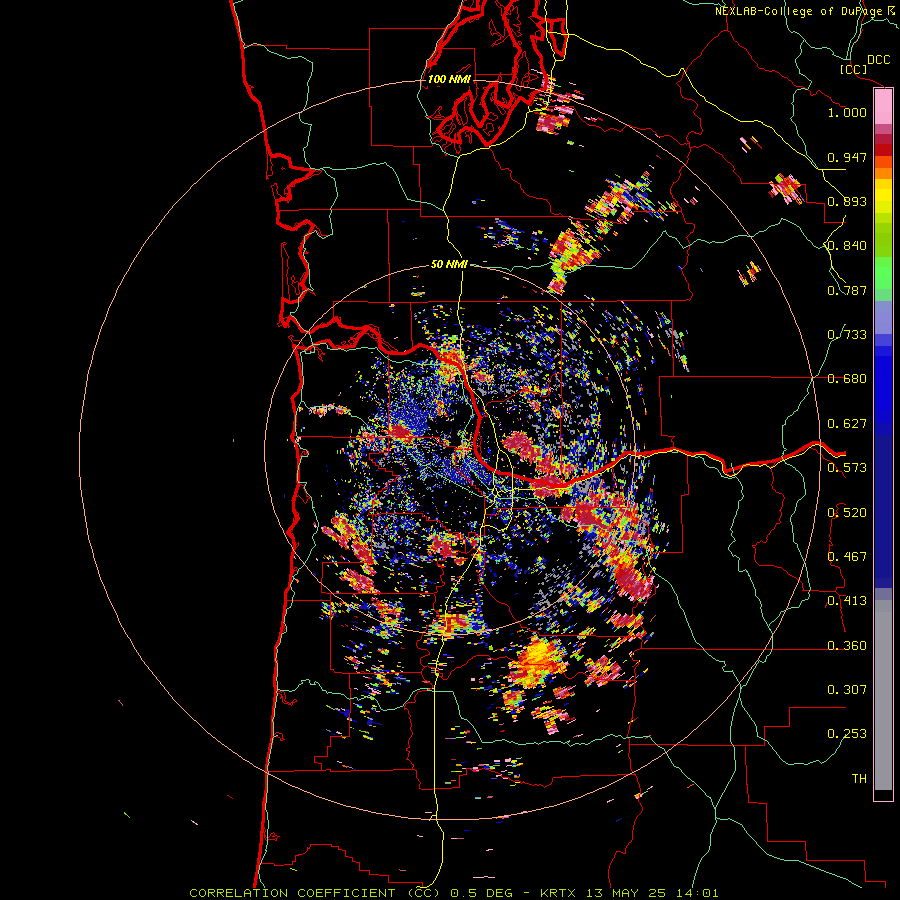Select the 0.360 legend value
The image size is (900, 900).
click(847, 646)
